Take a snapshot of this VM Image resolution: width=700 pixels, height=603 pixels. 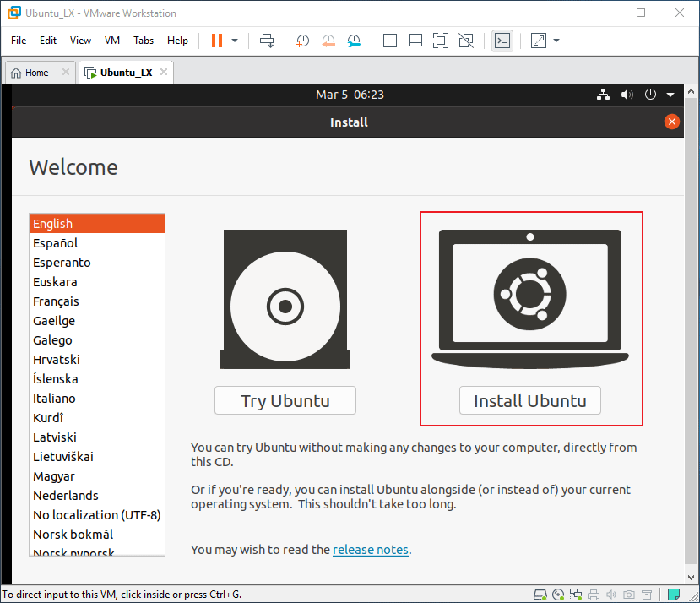302,41
